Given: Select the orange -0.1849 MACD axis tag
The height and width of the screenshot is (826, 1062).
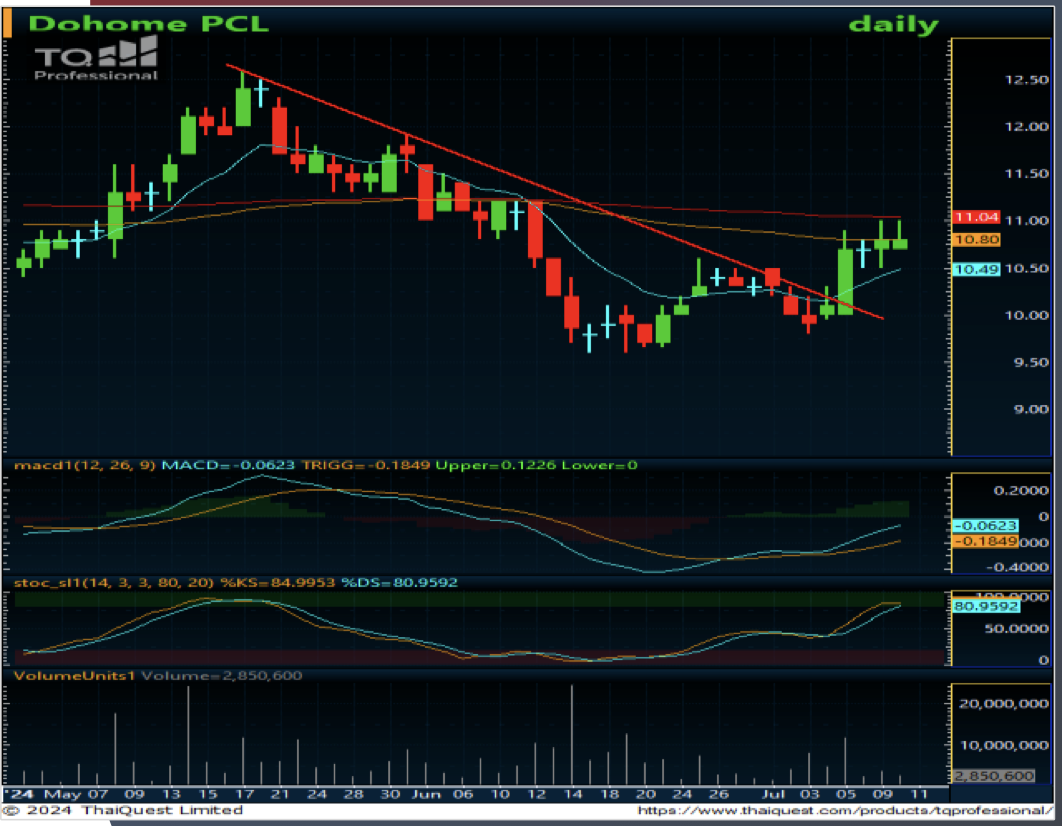Looking at the screenshot, I should [x=985, y=542].
